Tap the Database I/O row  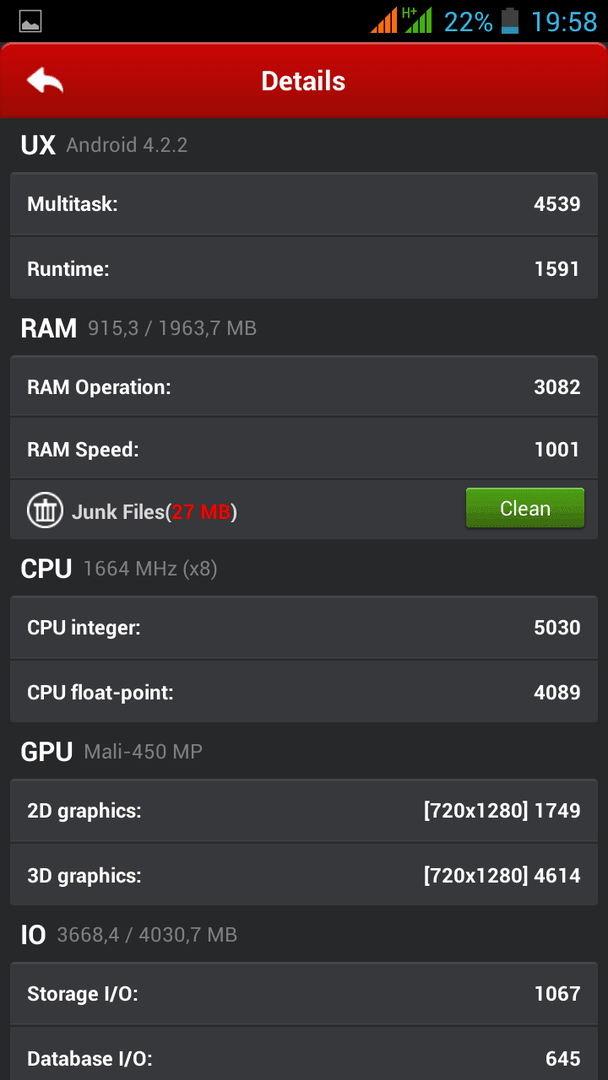(x=304, y=1054)
